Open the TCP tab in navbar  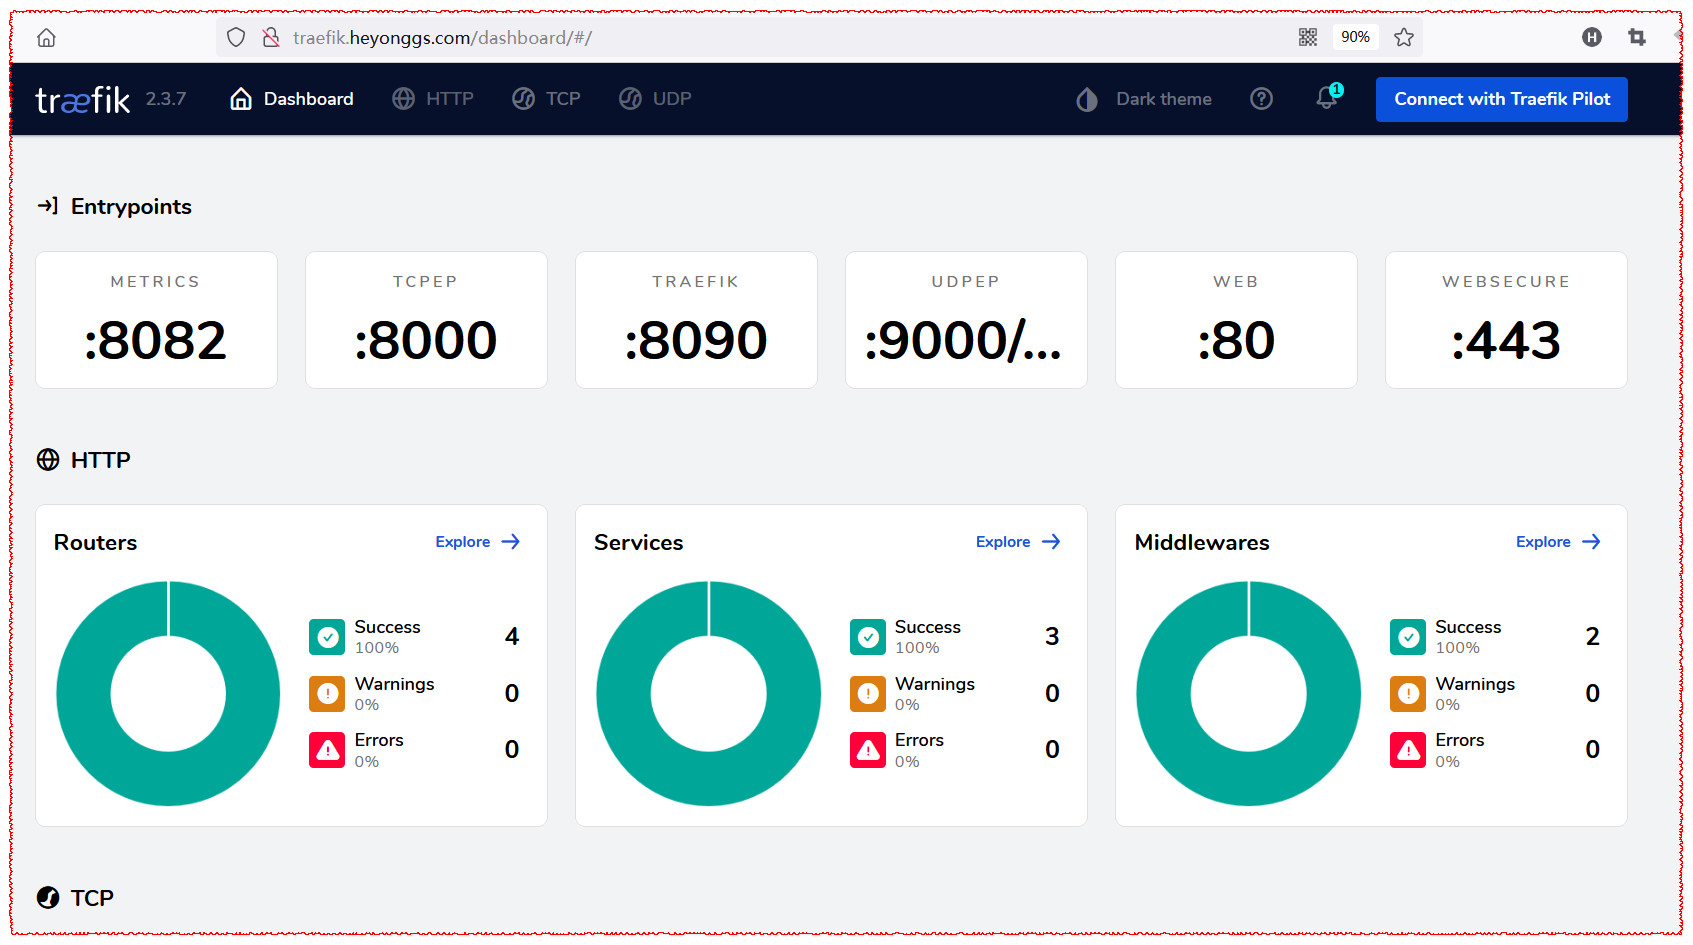click(x=546, y=99)
